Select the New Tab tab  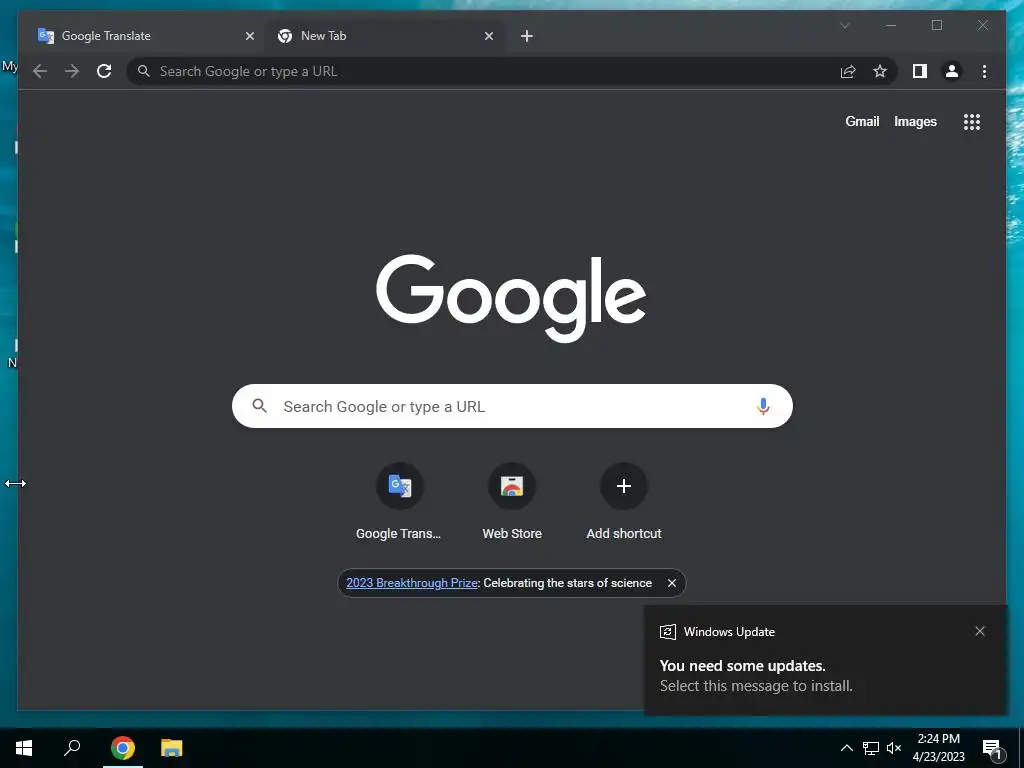(384, 36)
